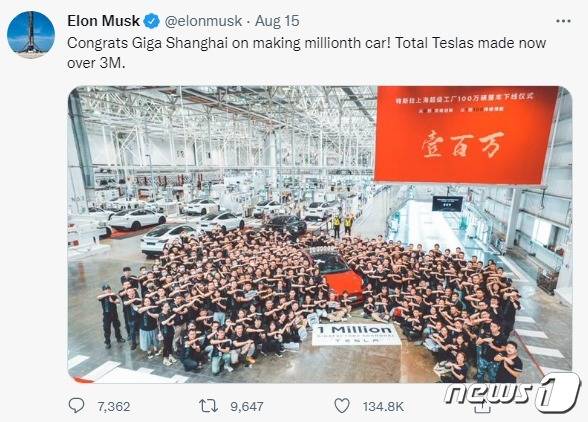This screenshot has width=588, height=422.
Task: Click the blue verified checkmark badge
Action: [152, 21]
